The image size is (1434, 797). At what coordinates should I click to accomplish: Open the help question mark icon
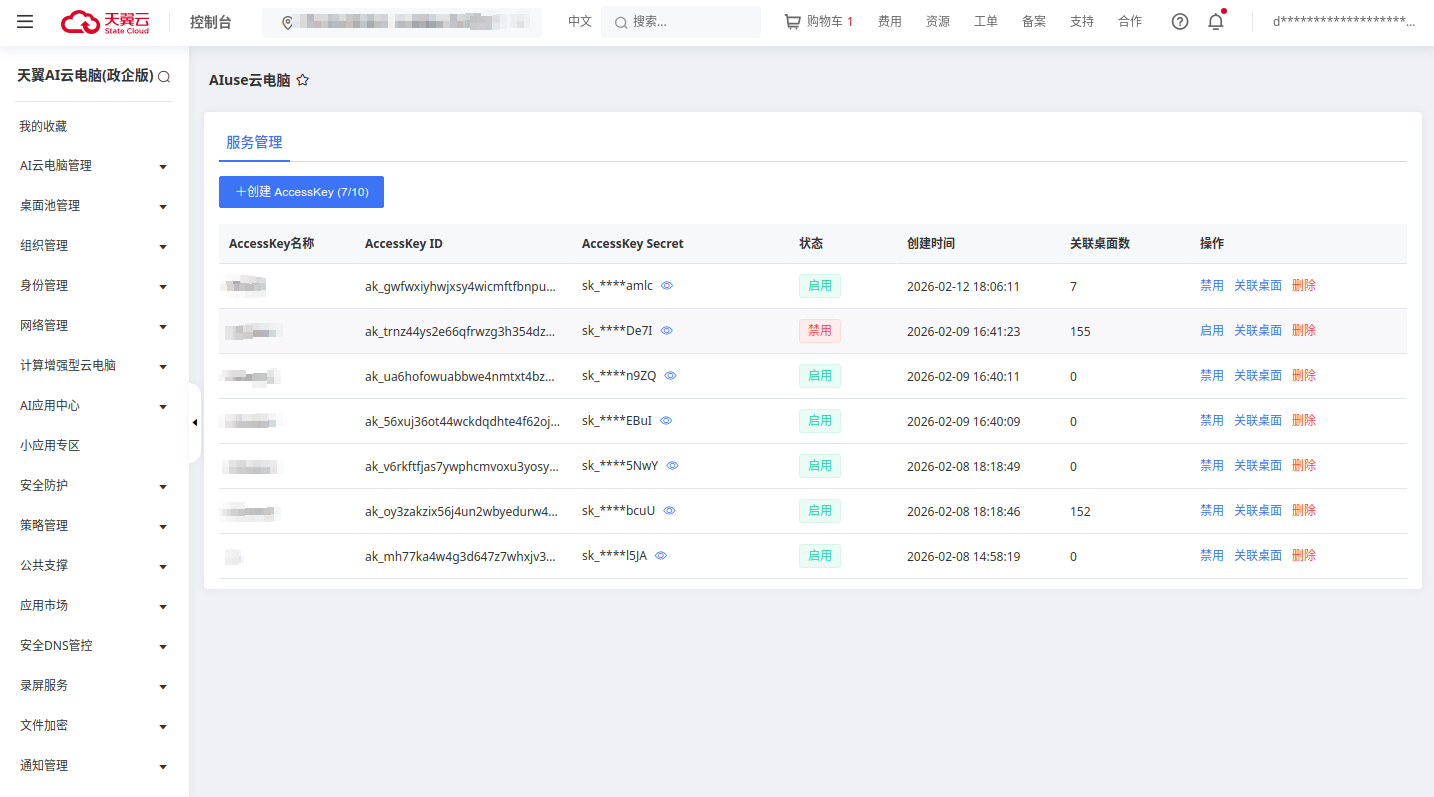click(x=1180, y=22)
